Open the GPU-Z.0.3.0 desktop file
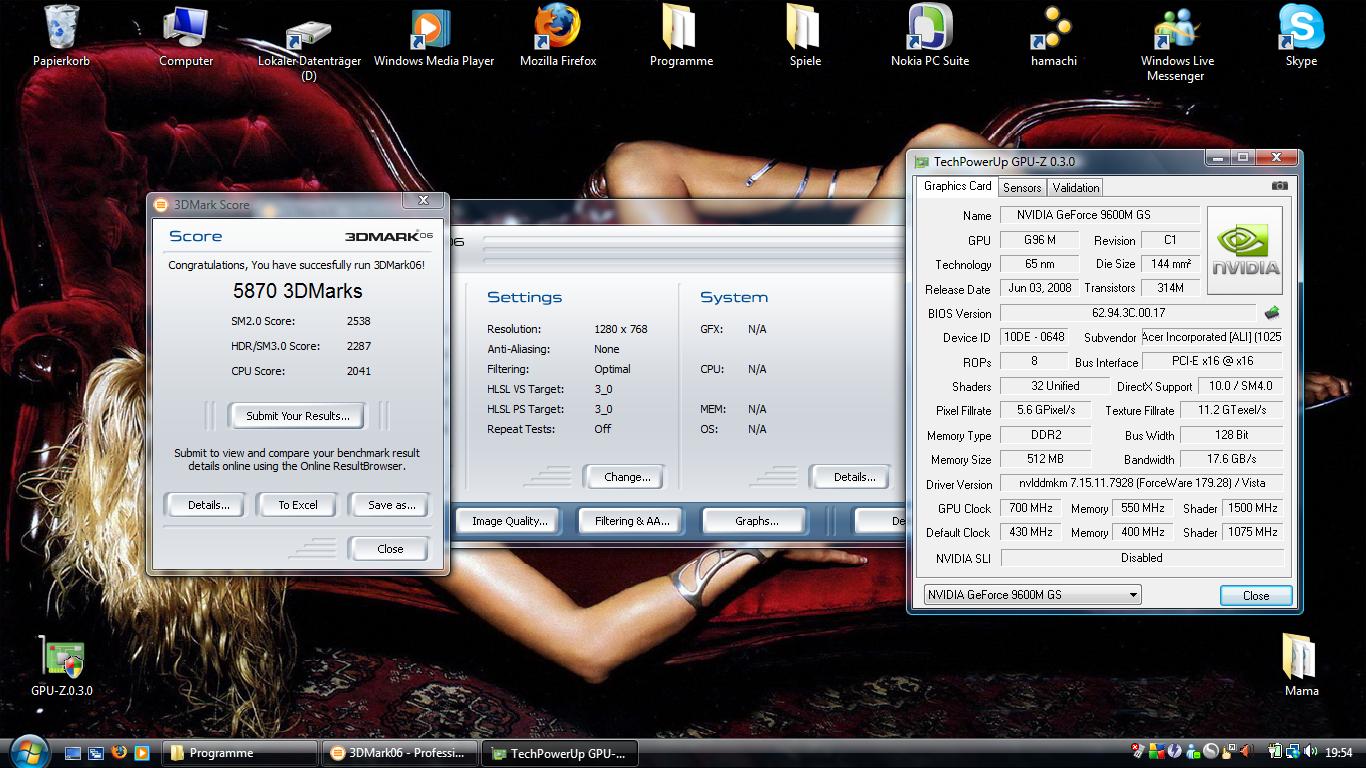 tap(62, 659)
